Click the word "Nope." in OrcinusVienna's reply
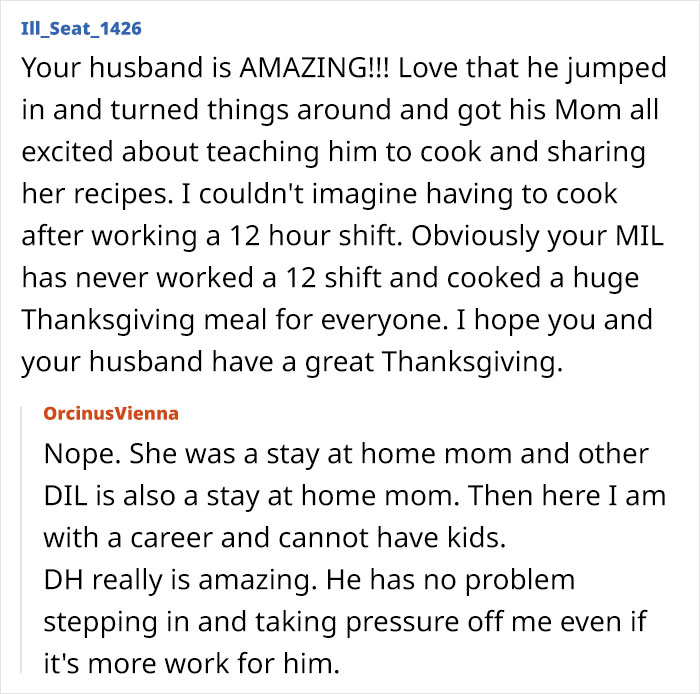Viewport: 700px width, 694px height. (x=77, y=454)
